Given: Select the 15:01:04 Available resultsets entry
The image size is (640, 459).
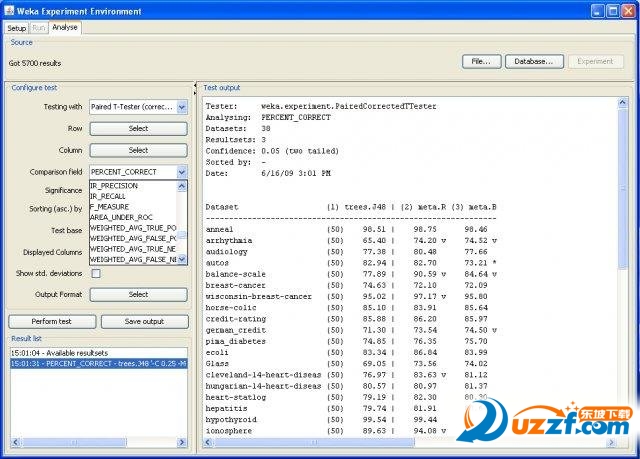Looking at the screenshot, I should click(x=99, y=353).
